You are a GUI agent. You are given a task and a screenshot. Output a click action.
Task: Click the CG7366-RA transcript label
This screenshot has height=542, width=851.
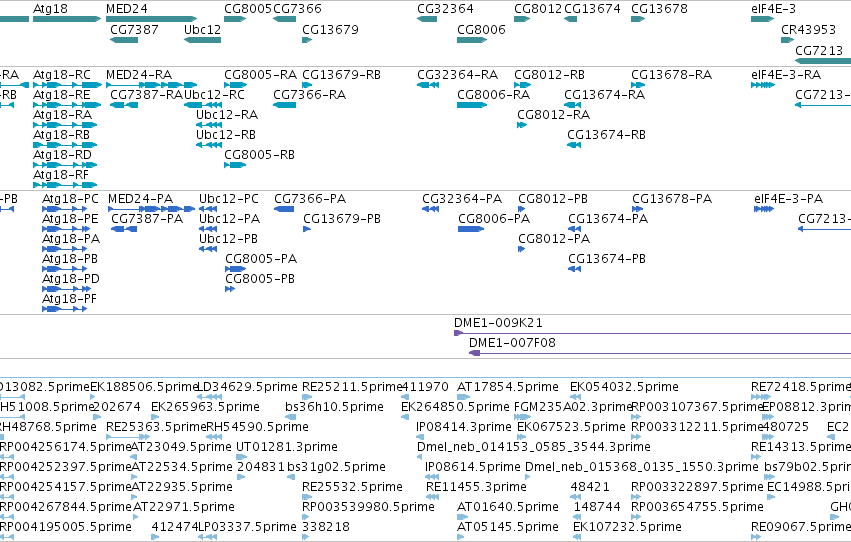coord(309,95)
